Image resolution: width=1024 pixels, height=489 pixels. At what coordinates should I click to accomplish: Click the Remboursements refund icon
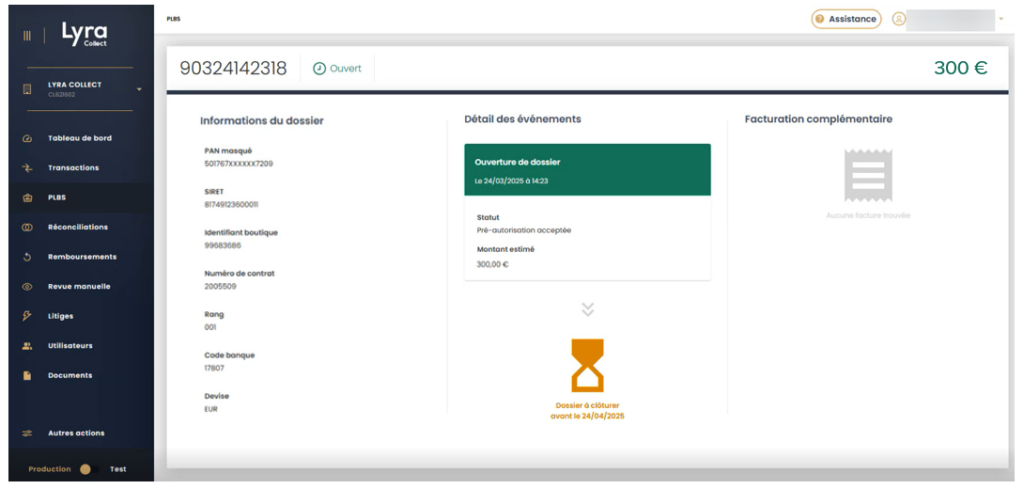27,257
